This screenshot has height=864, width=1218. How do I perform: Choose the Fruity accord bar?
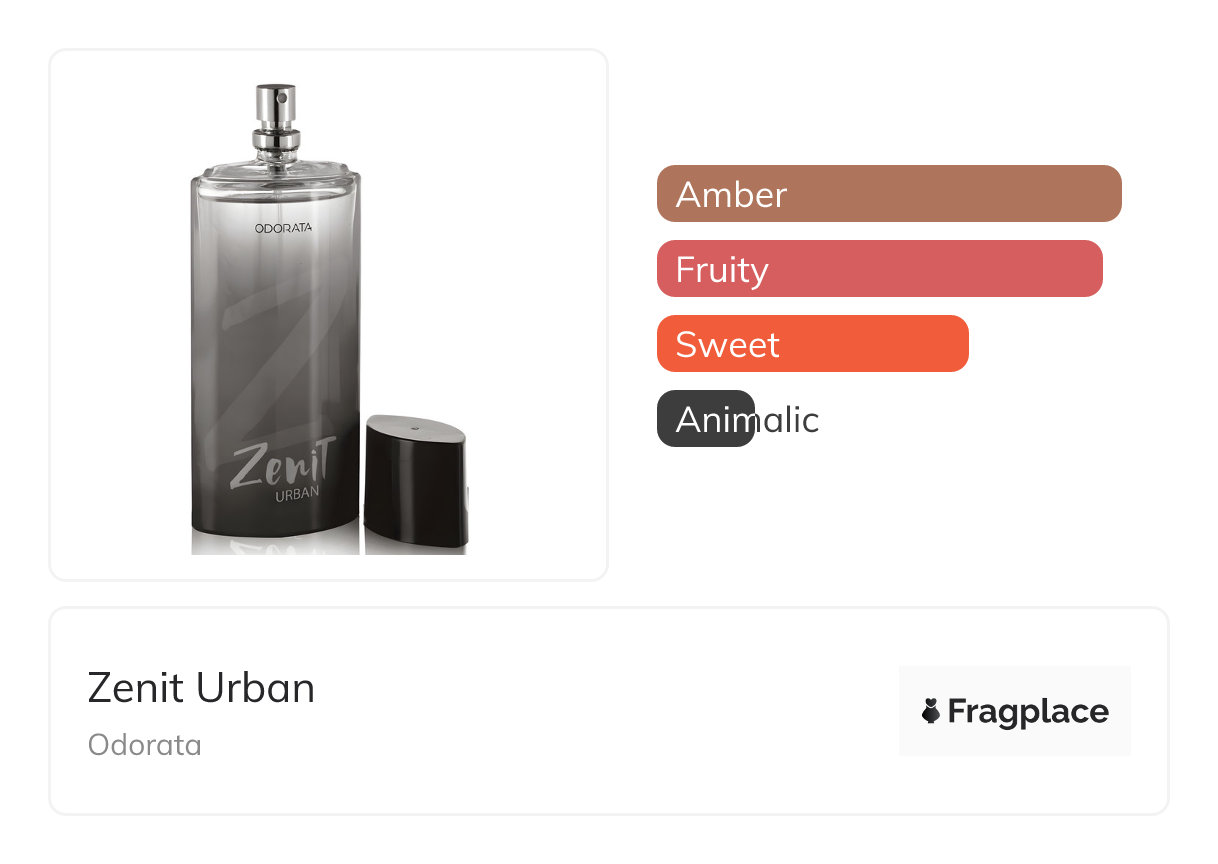point(879,268)
